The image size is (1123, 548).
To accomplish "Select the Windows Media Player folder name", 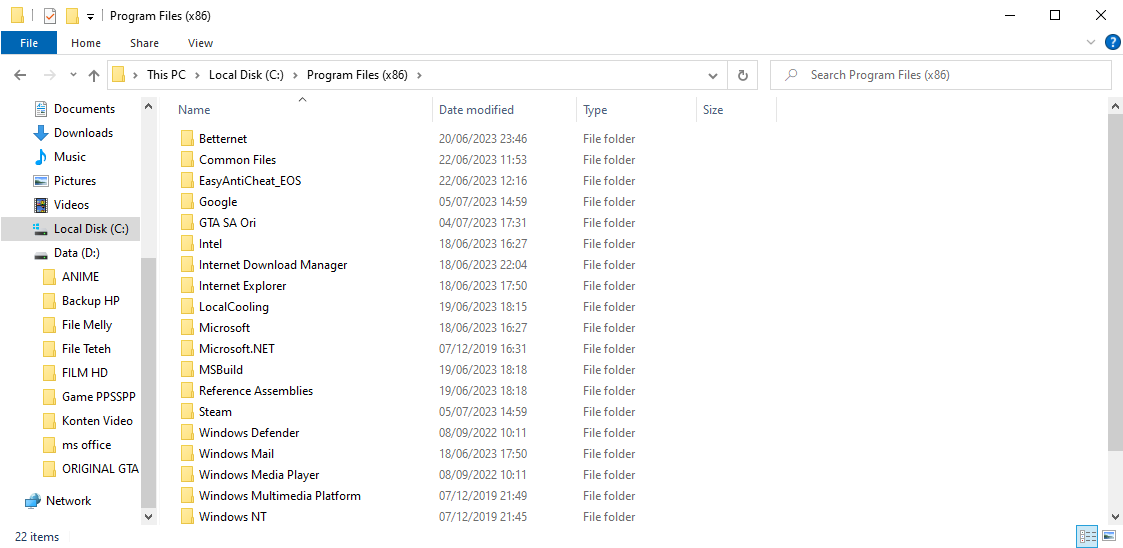I will coord(259,474).
